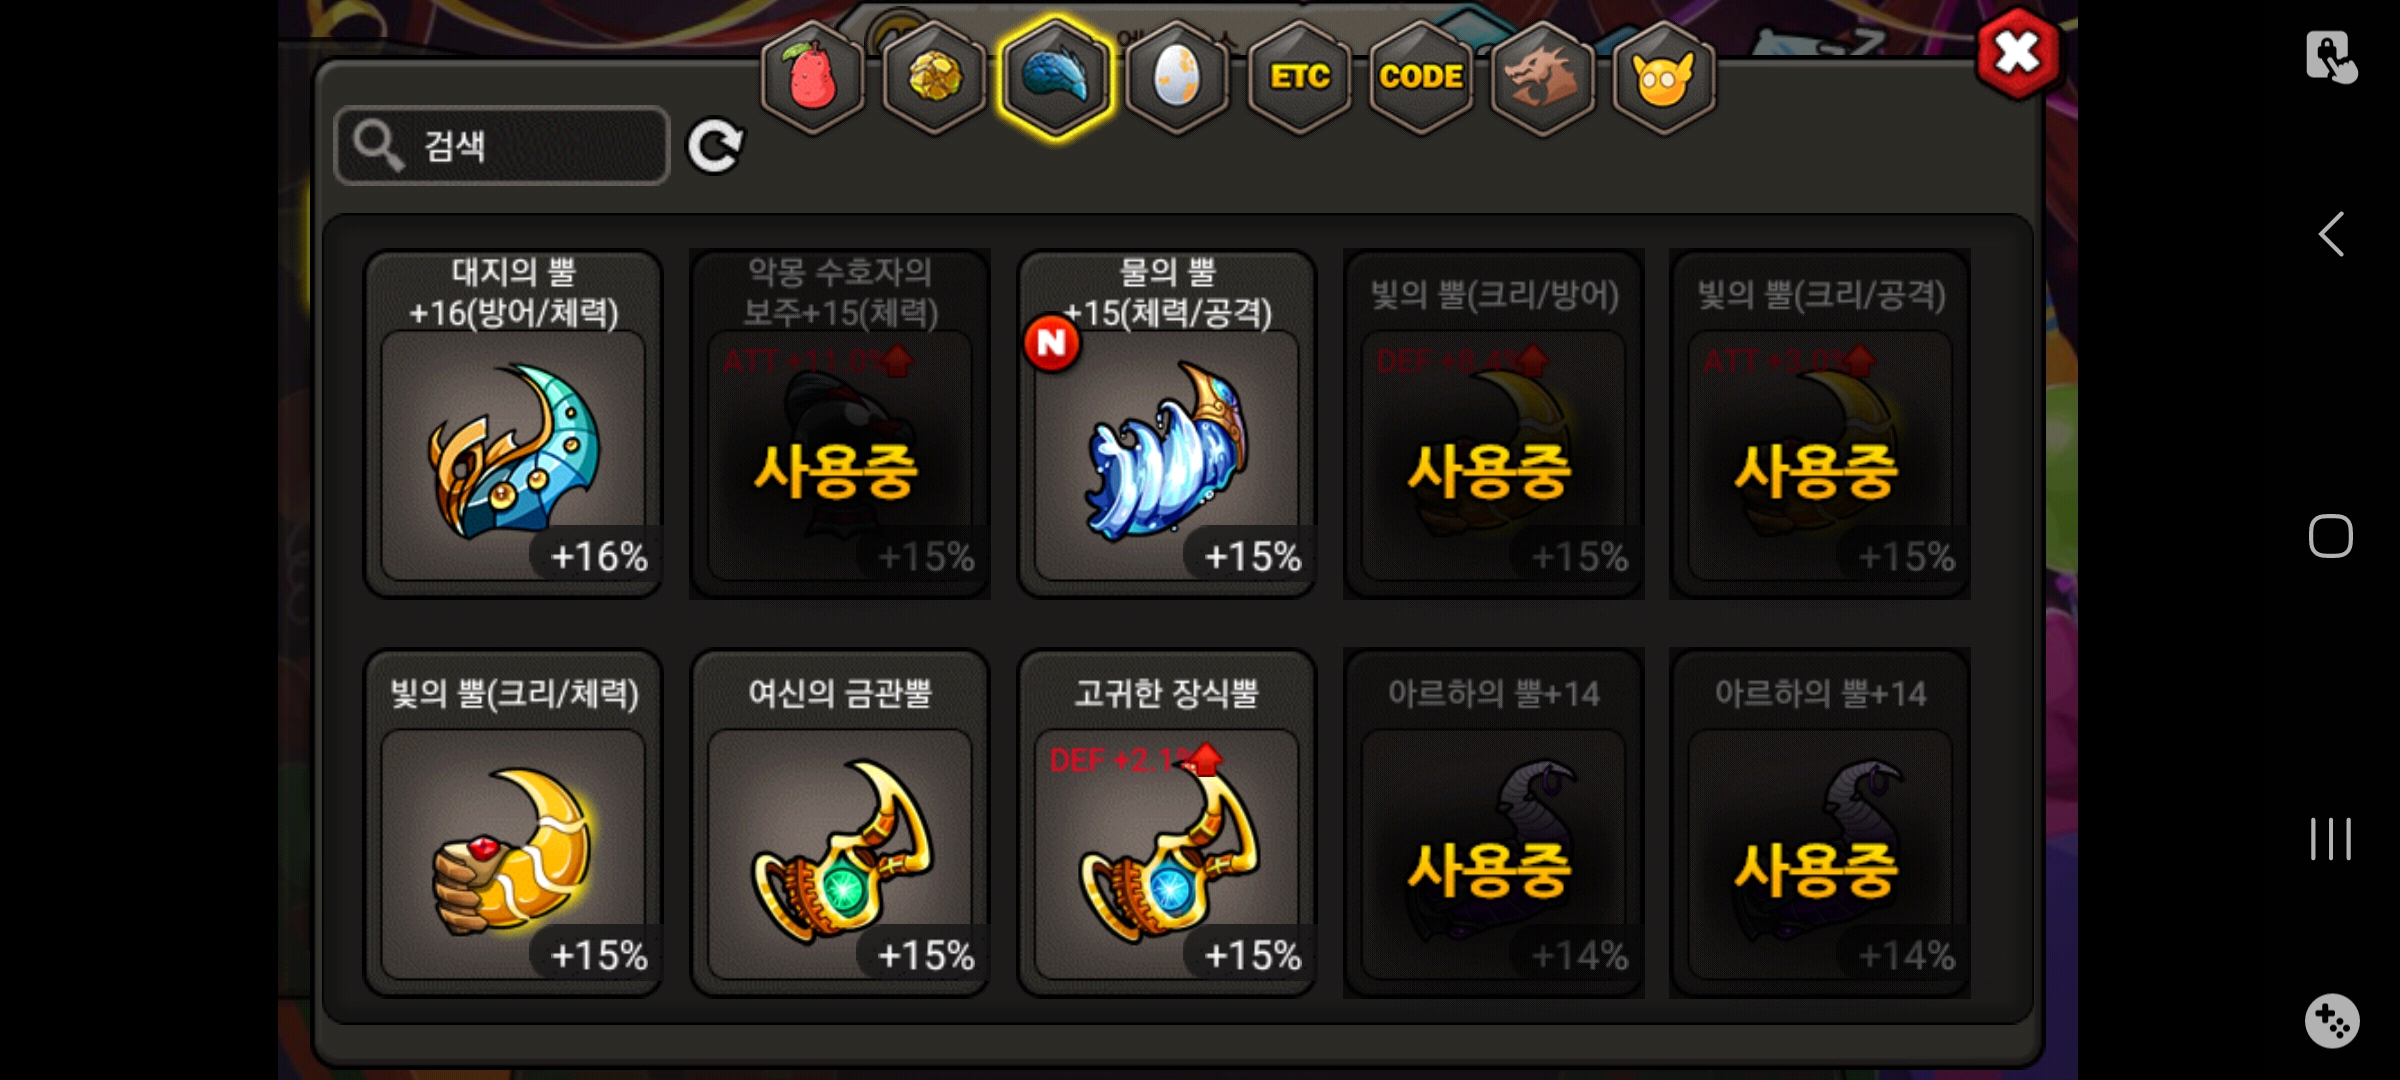2400x1080 pixels.
Task: Tap in-use 악몽 수호자의 보주+15 item
Action: 840,424
